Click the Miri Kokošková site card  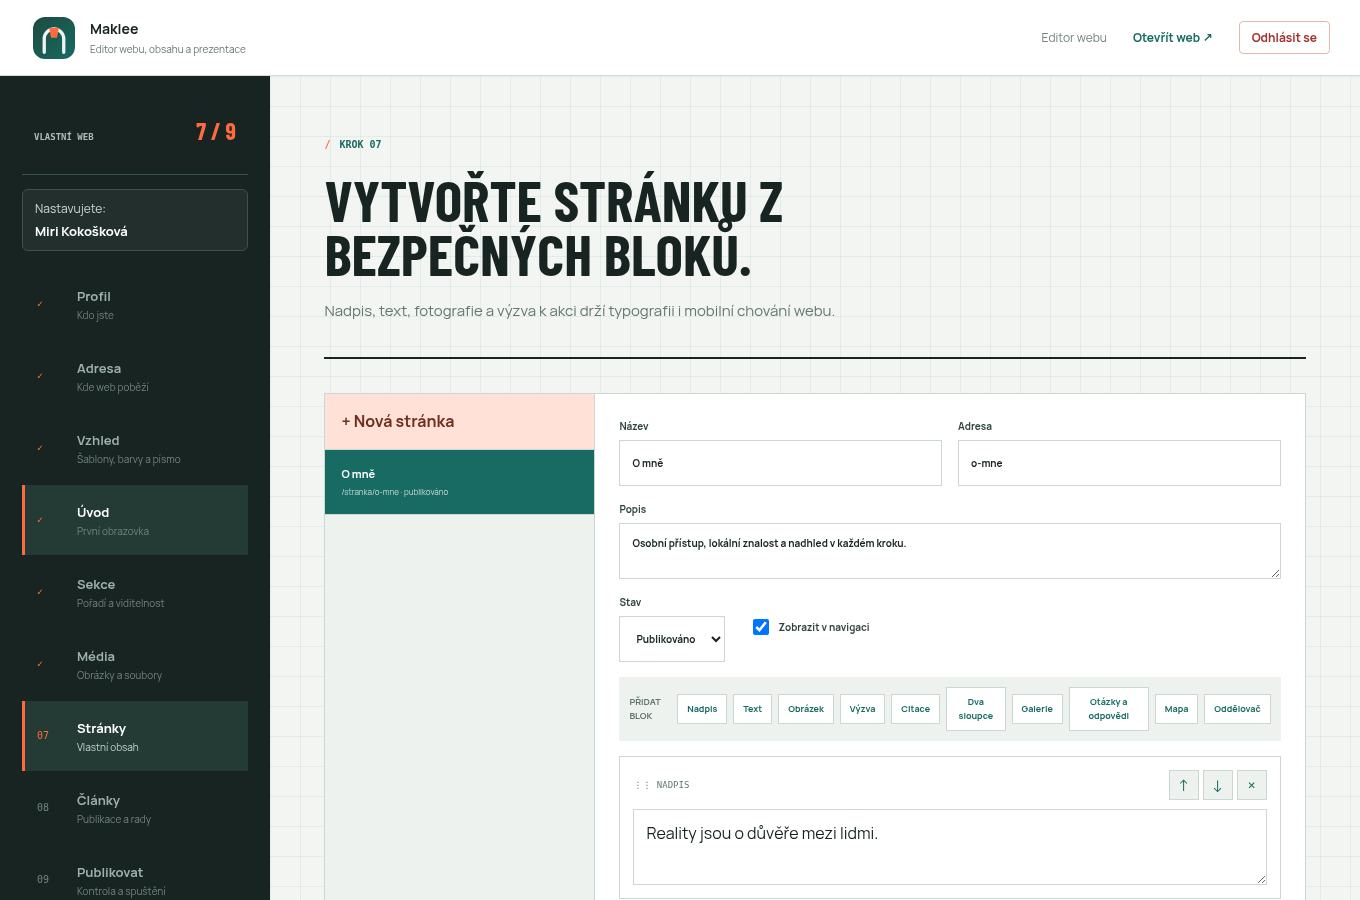[135, 220]
